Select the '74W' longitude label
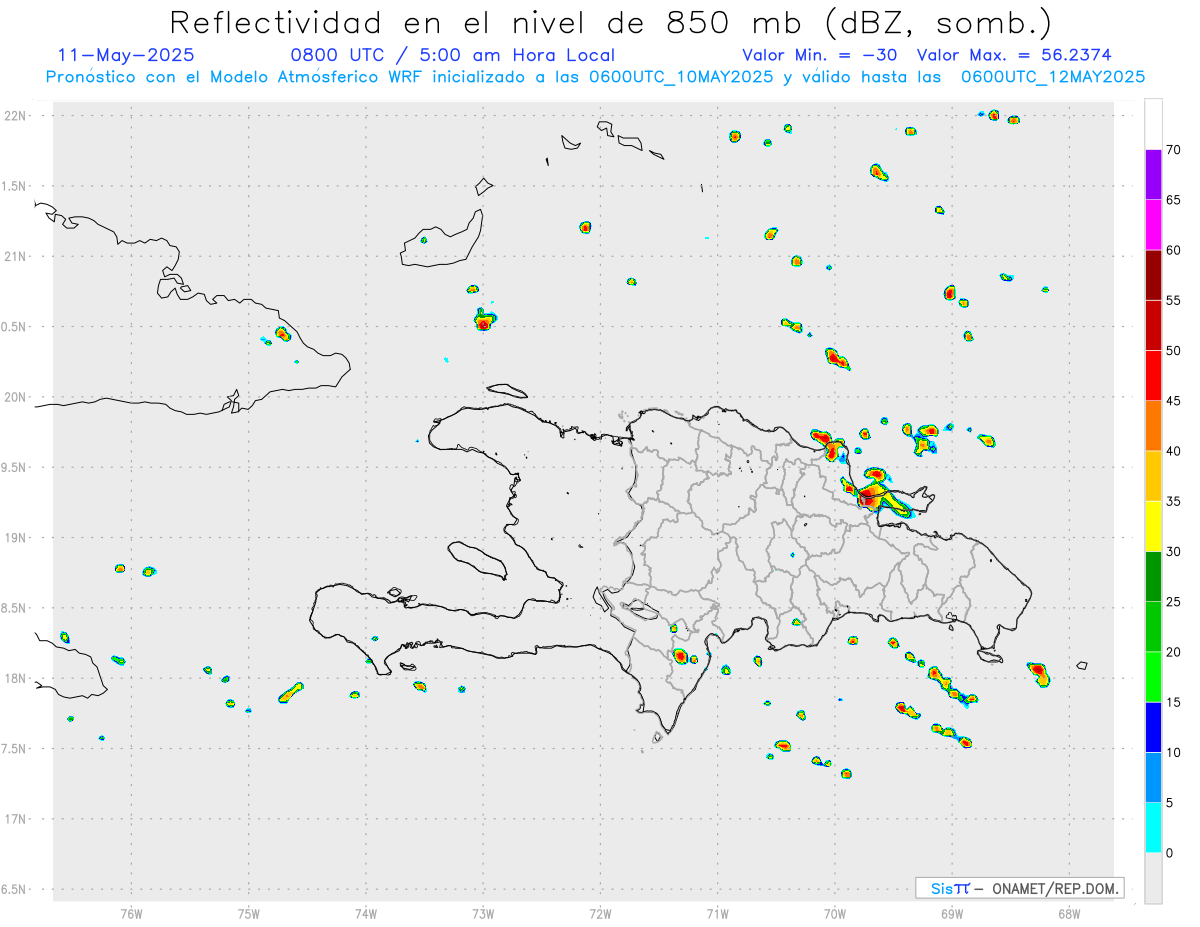The height and width of the screenshot is (927, 1200). click(x=366, y=913)
